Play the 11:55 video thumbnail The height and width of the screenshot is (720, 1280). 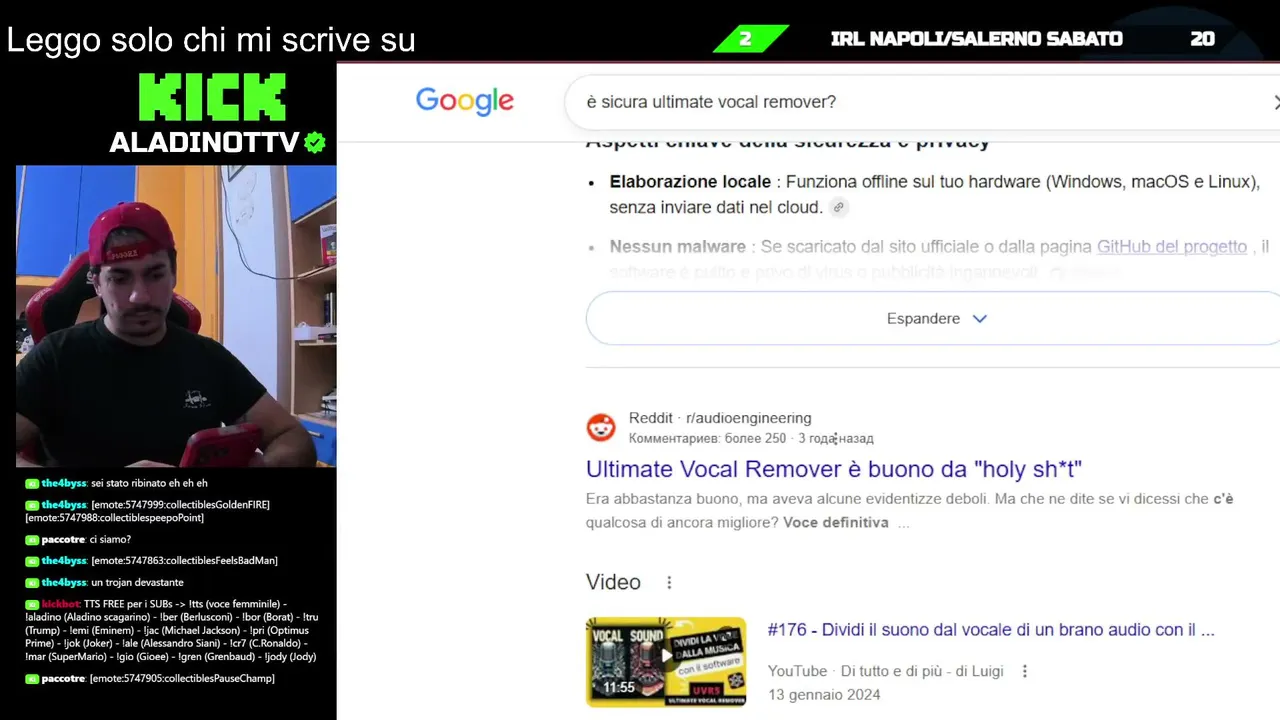[666, 661]
